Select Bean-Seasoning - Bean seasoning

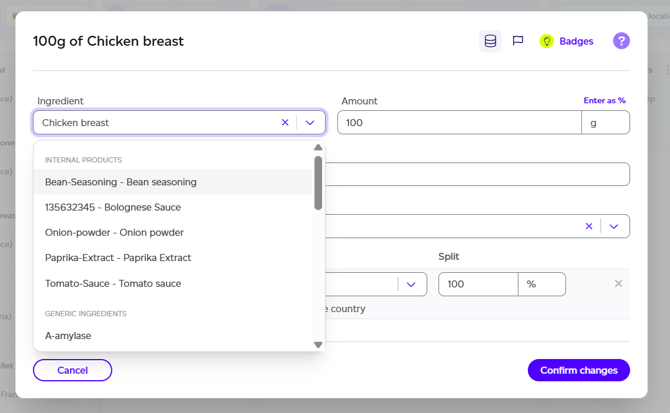[173, 182]
